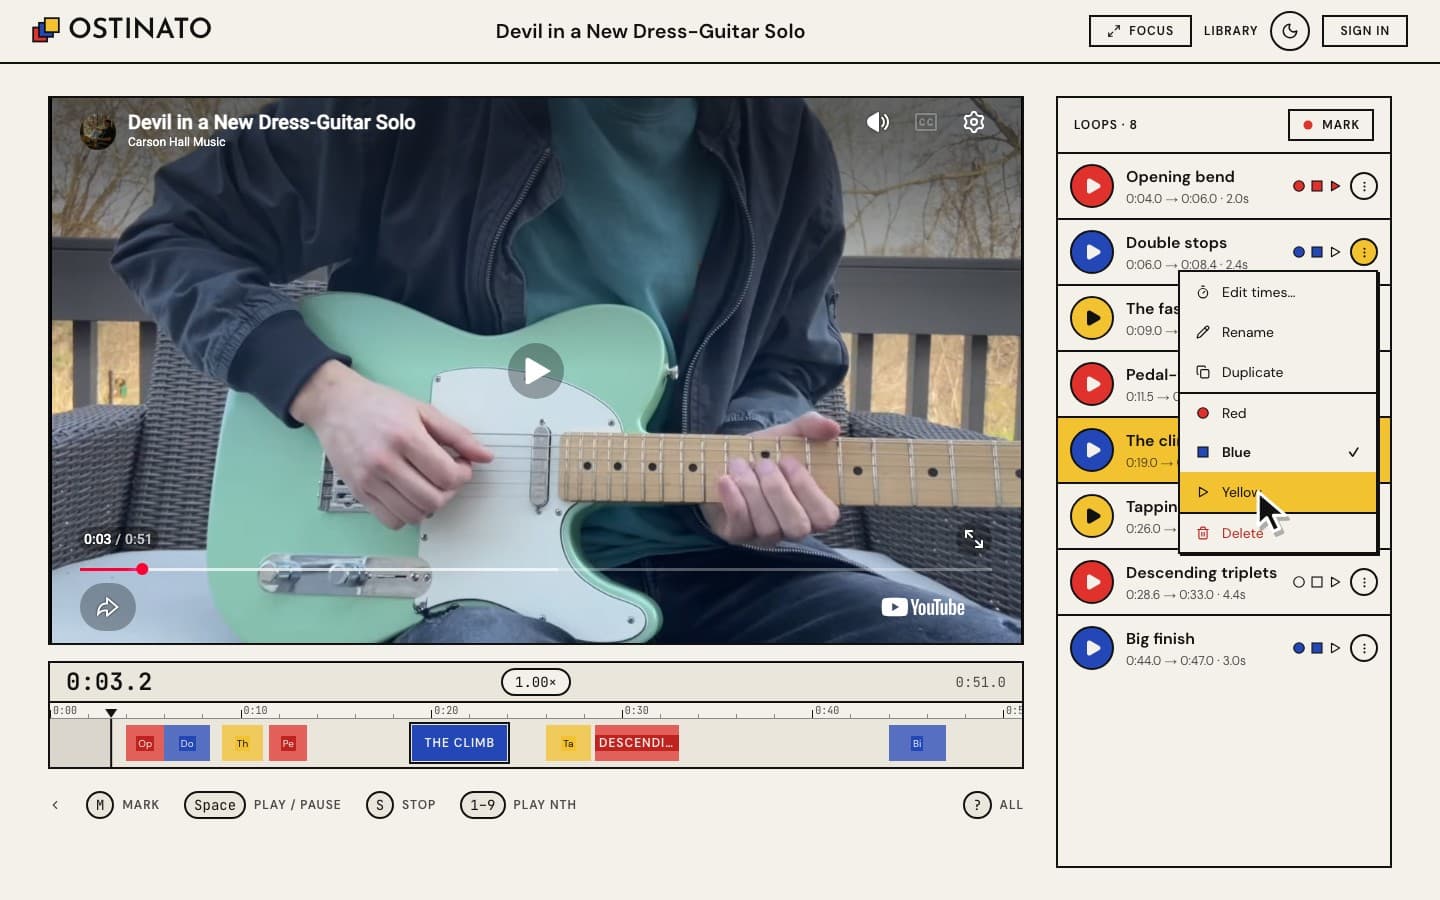Viewport: 1440px width, 900px height.
Task: Select blue circle on Big finish row
Action: tap(1299, 648)
